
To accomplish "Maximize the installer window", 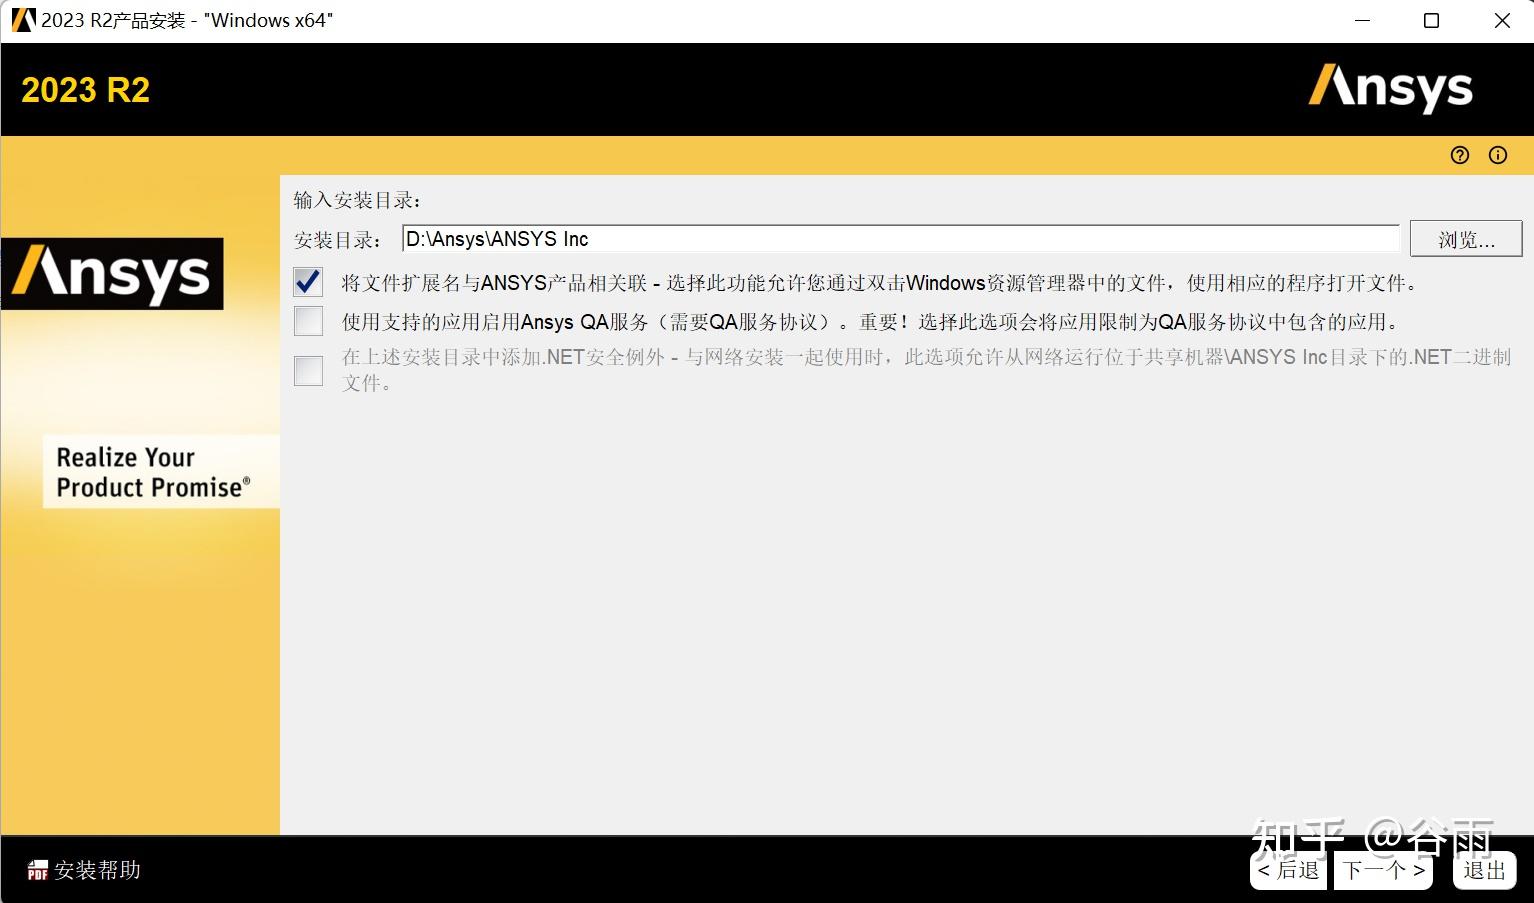I will (1432, 20).
